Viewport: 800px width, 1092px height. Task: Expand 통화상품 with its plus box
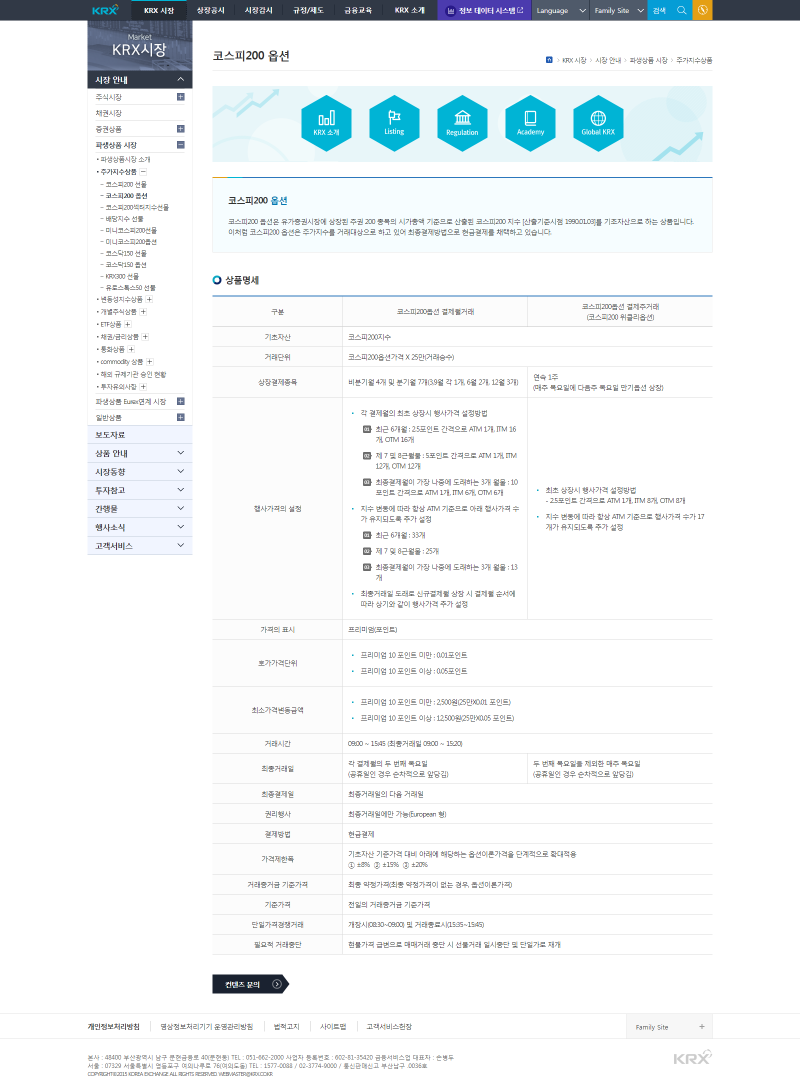coord(131,350)
